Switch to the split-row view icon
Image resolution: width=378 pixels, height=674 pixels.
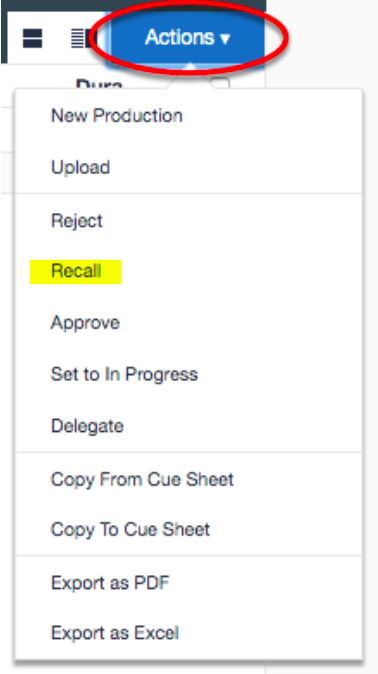tap(32, 38)
